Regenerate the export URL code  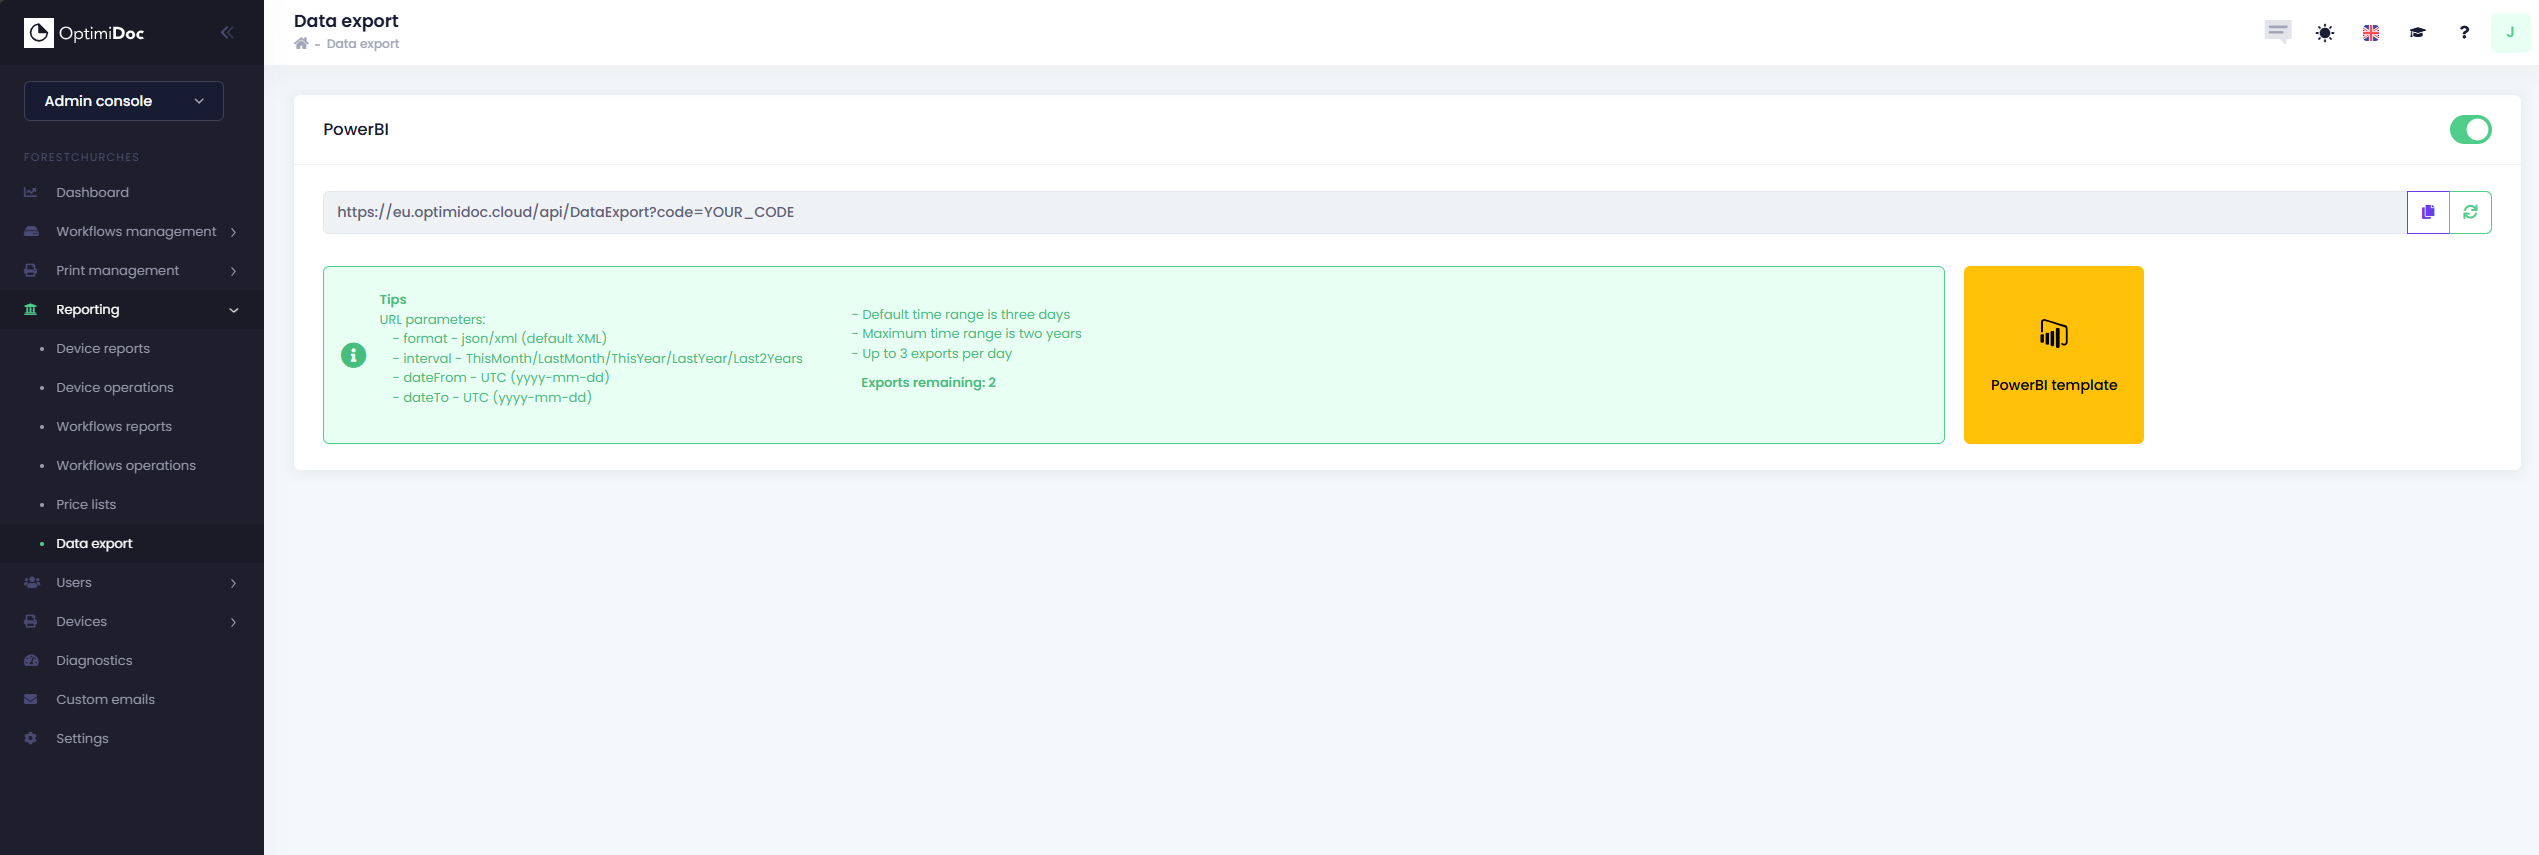pyautogui.click(x=2470, y=212)
